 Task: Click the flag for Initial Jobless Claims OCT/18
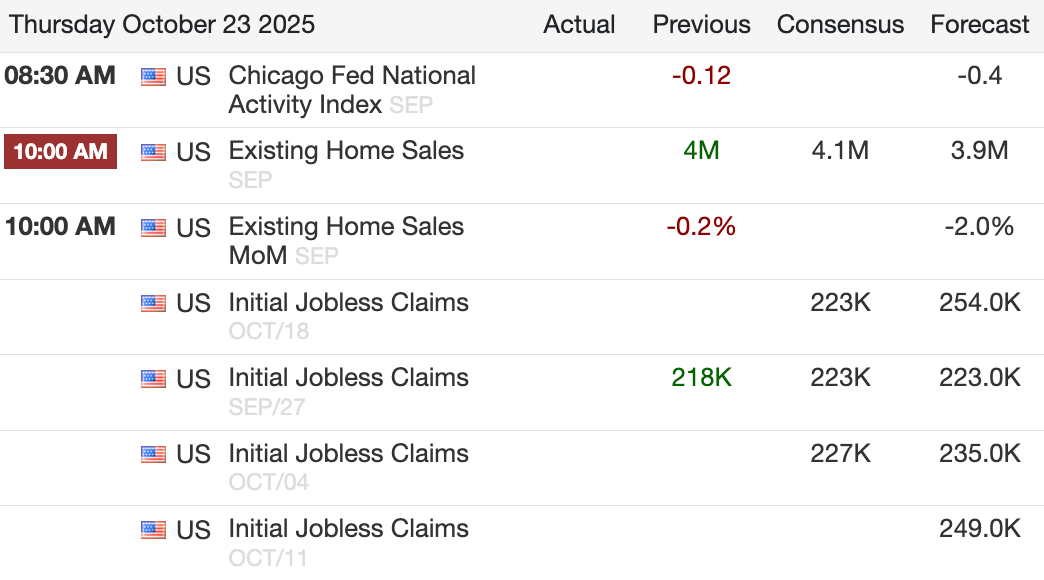pyautogui.click(x=153, y=303)
